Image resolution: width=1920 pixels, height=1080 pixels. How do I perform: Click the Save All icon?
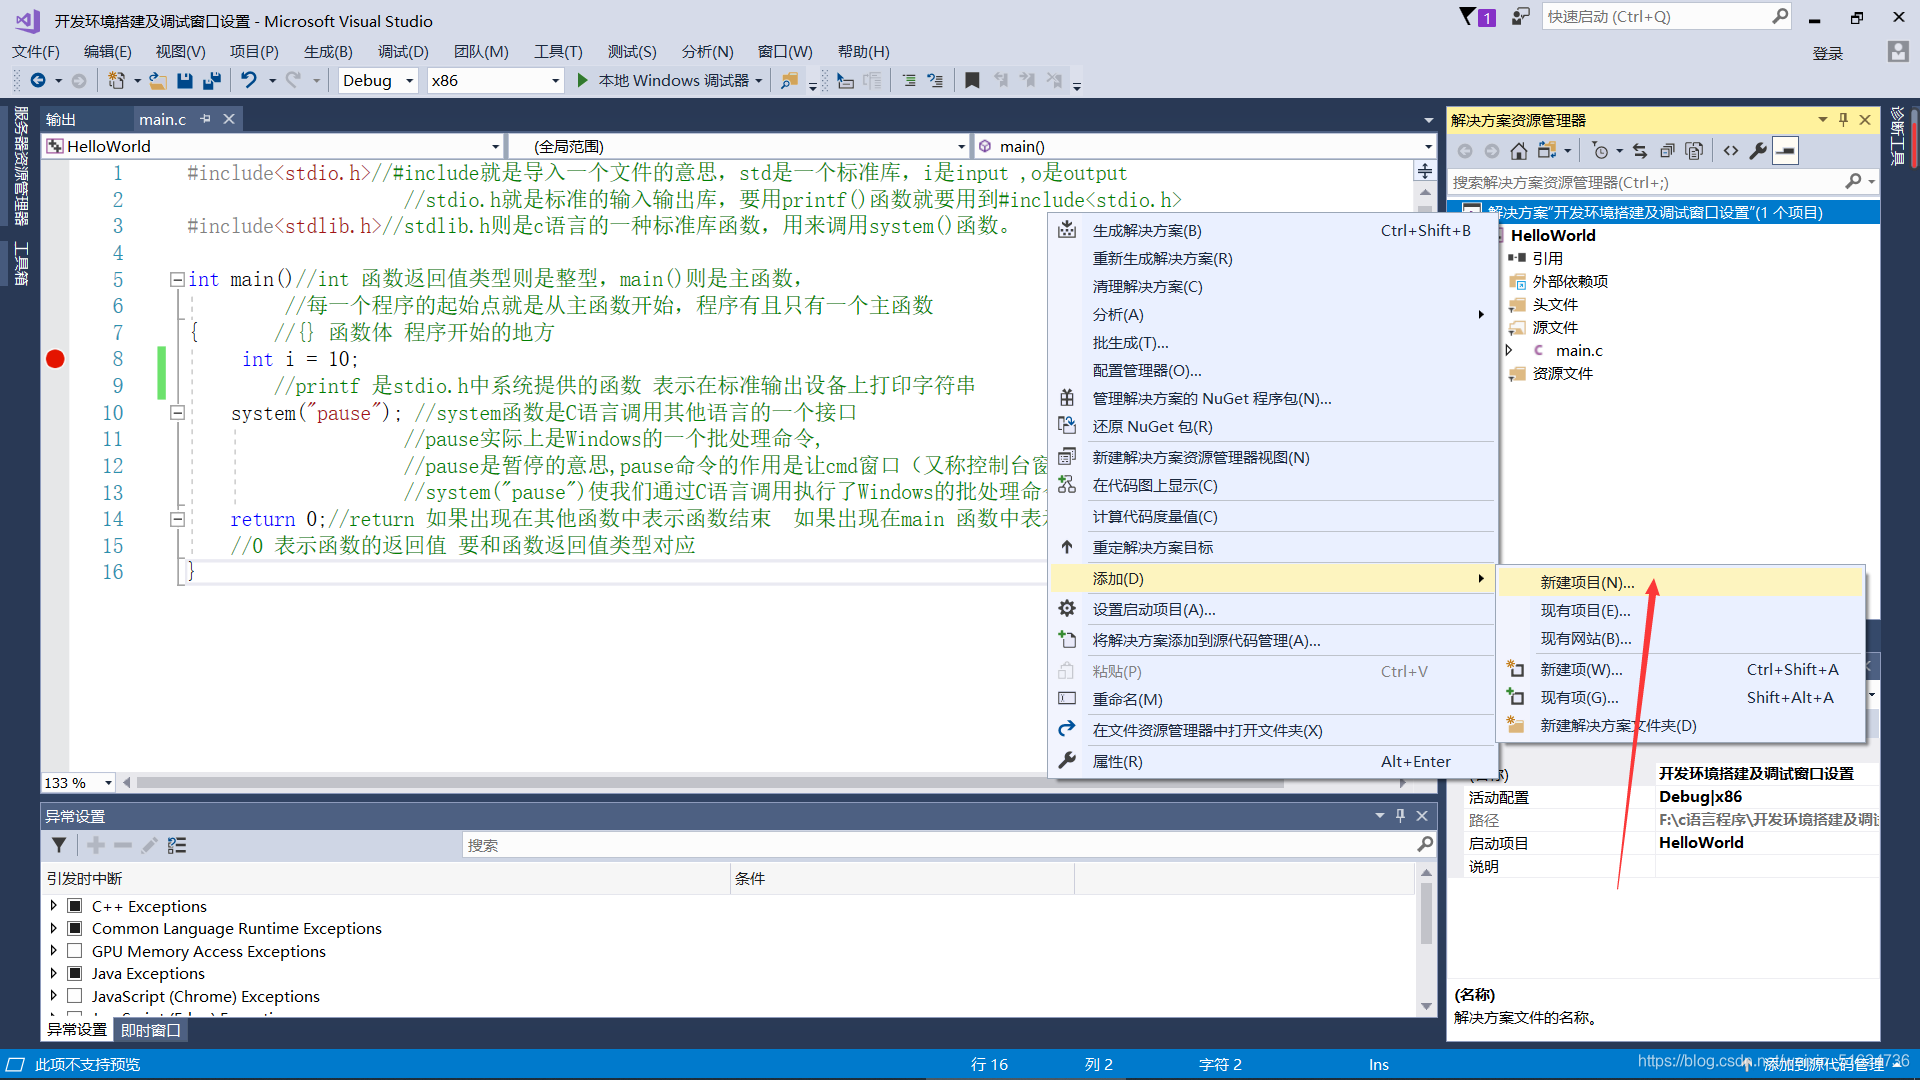pyautogui.click(x=212, y=81)
